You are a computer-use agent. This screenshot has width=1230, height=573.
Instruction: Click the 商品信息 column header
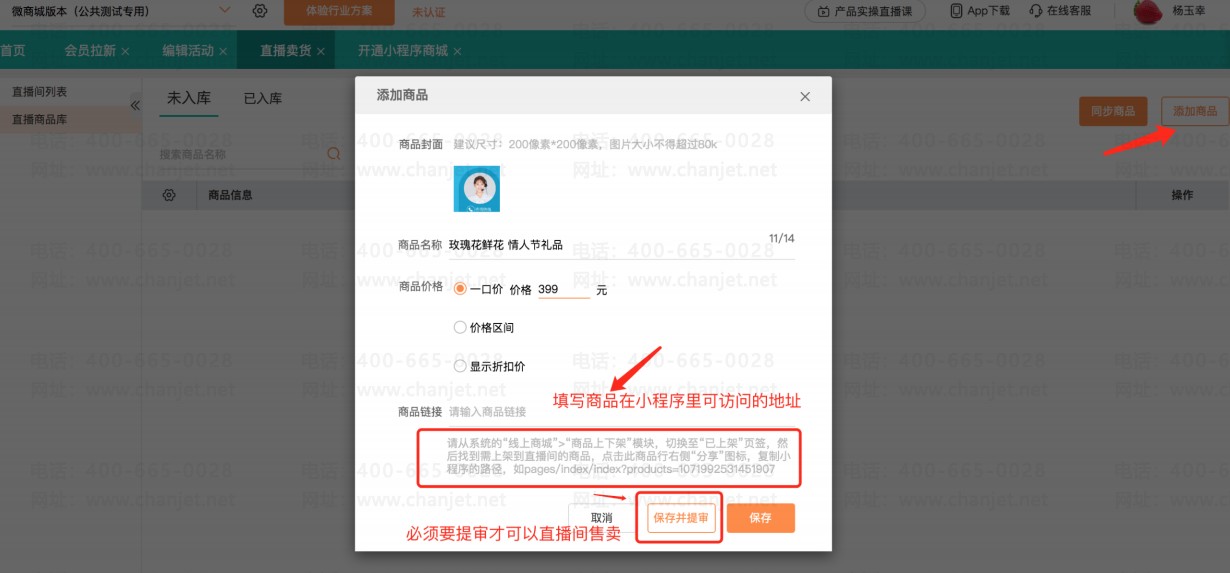coord(230,195)
